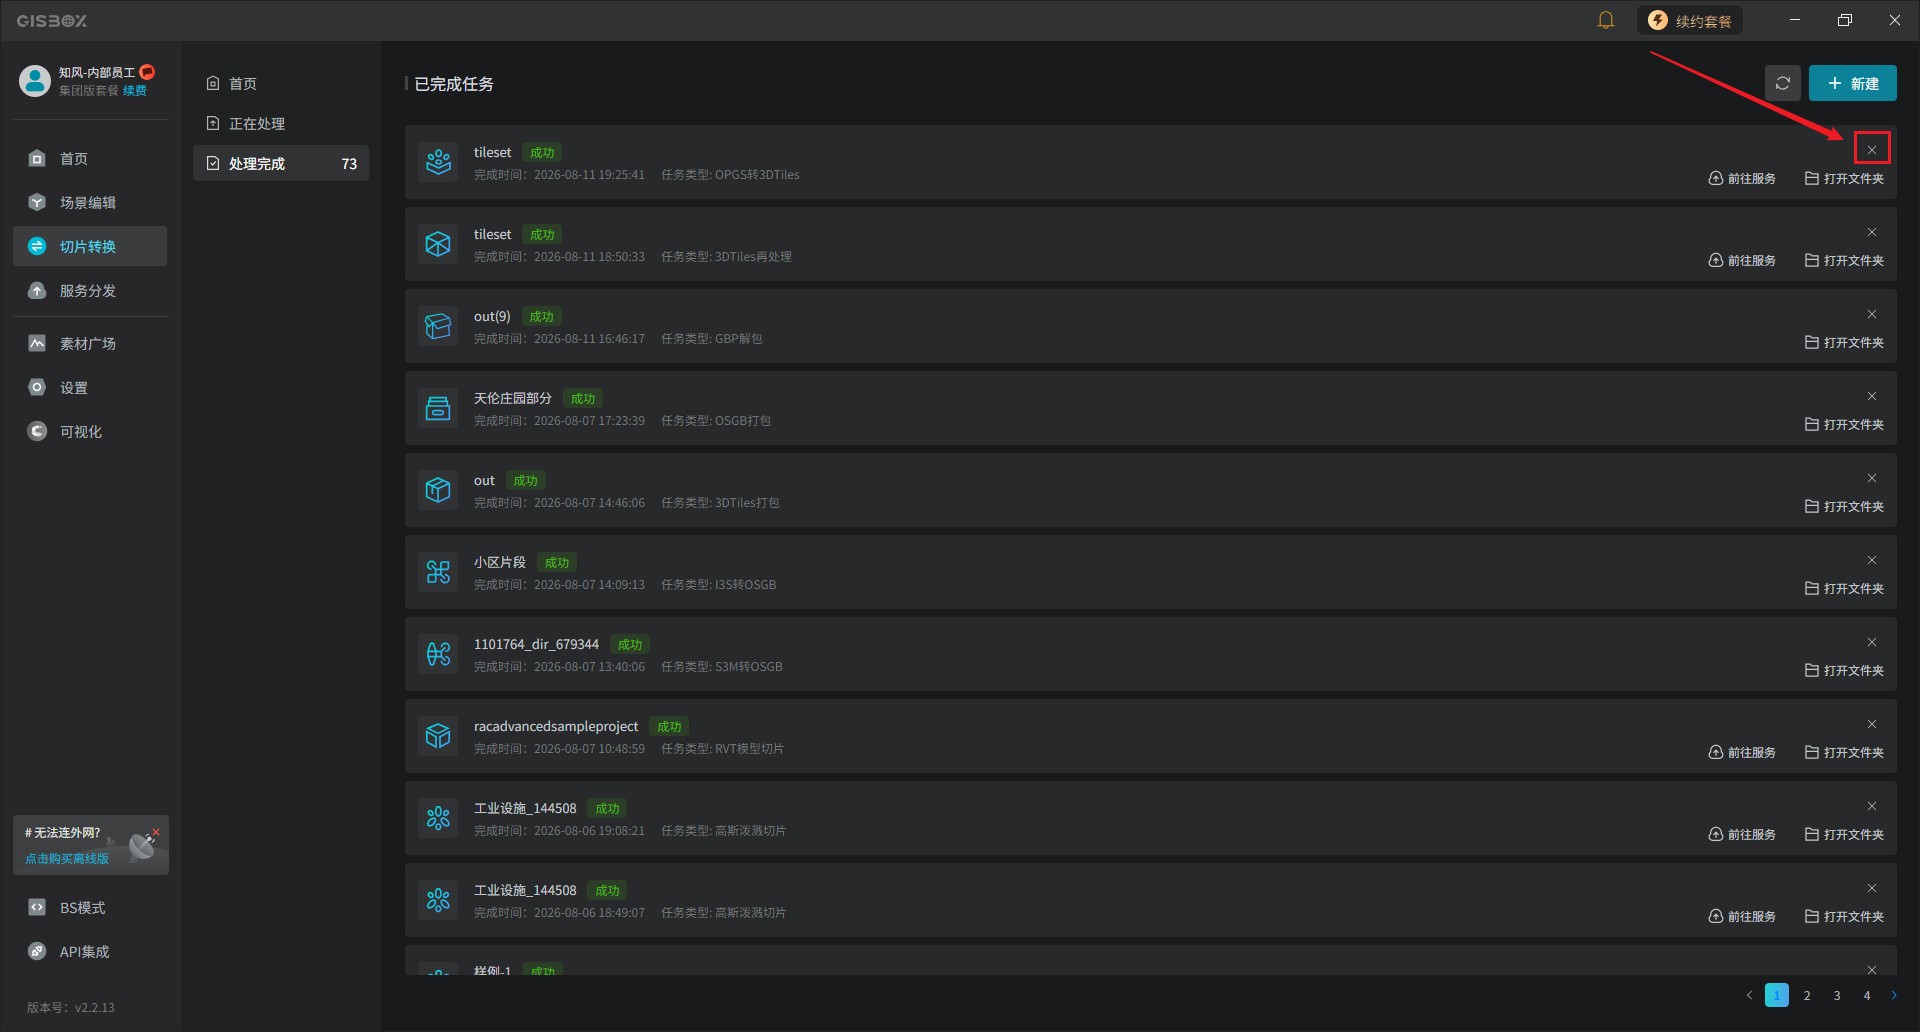Click 前往服务 for OPGS转3DTiles tileset
This screenshot has height=1032, width=1920.
point(1742,178)
